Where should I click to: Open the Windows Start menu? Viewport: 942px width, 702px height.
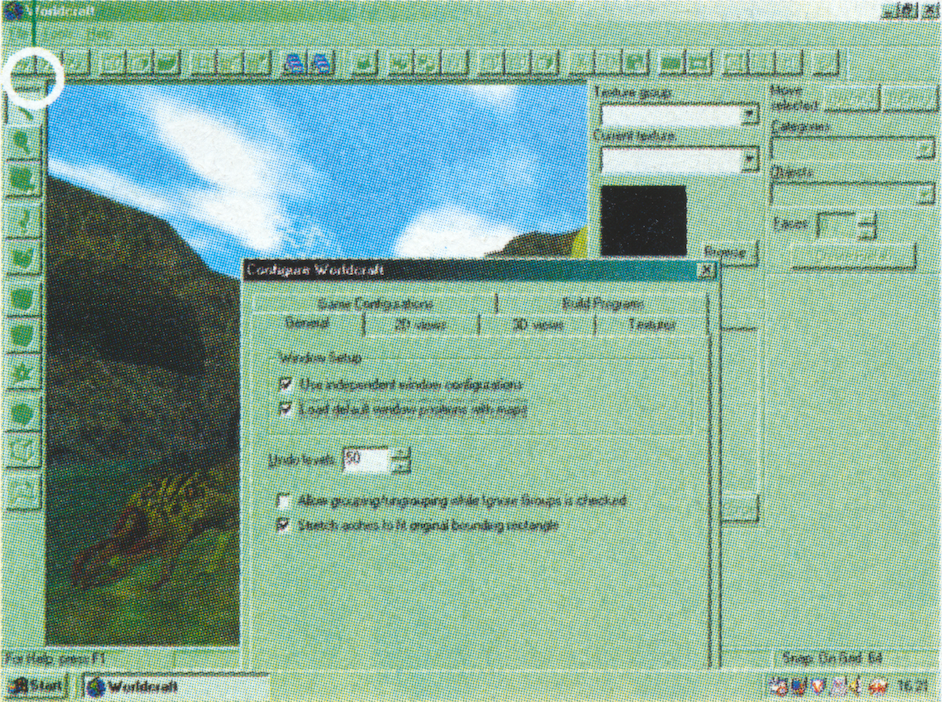35,685
